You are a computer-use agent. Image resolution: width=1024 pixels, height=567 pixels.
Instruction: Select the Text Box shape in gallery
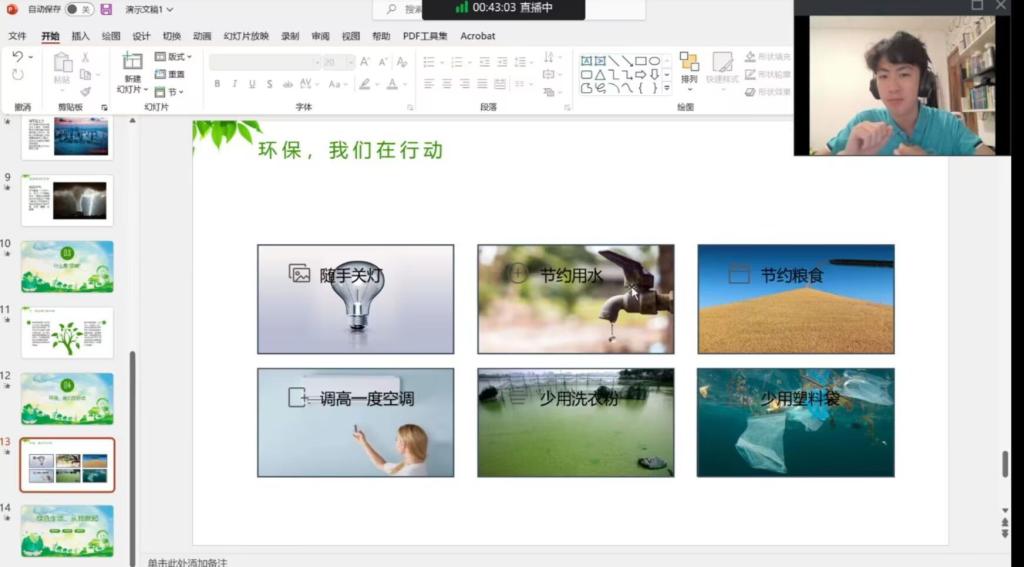tap(586, 61)
